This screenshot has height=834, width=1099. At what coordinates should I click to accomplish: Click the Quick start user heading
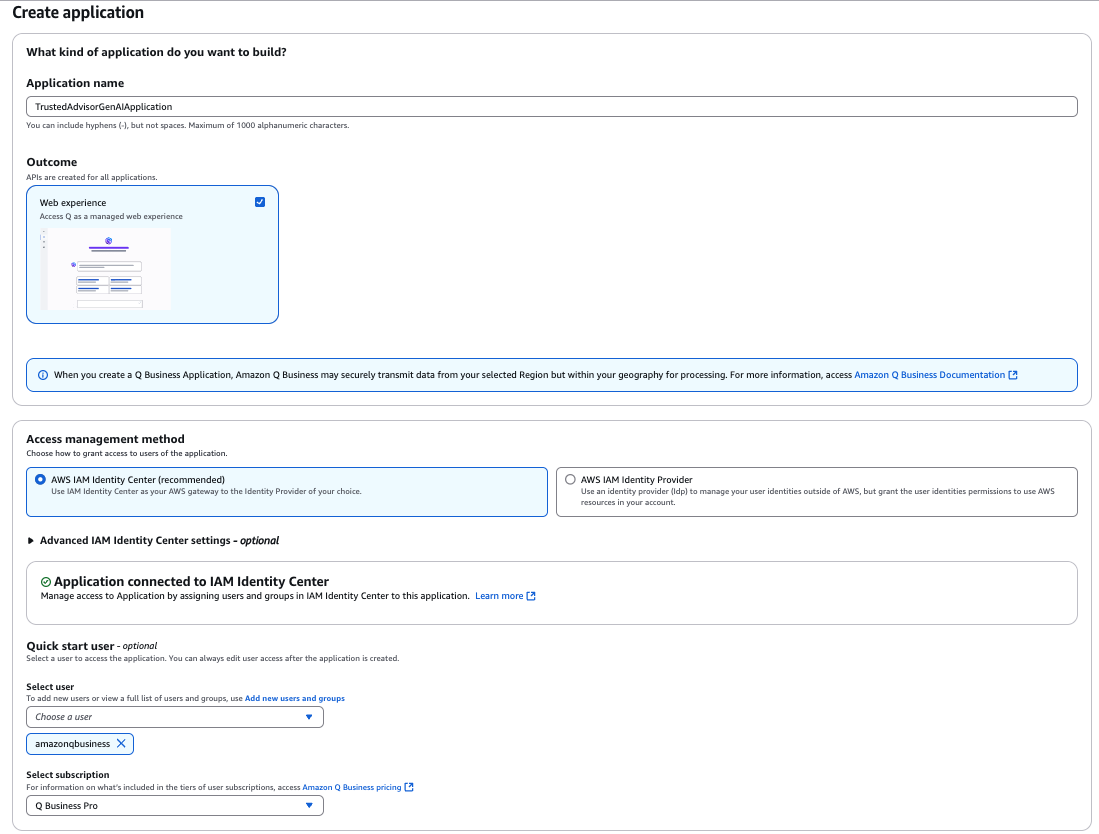coord(70,646)
